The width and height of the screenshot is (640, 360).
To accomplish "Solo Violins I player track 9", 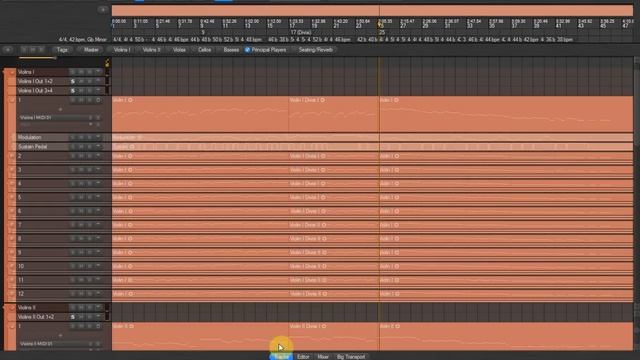I will (x=73, y=253).
